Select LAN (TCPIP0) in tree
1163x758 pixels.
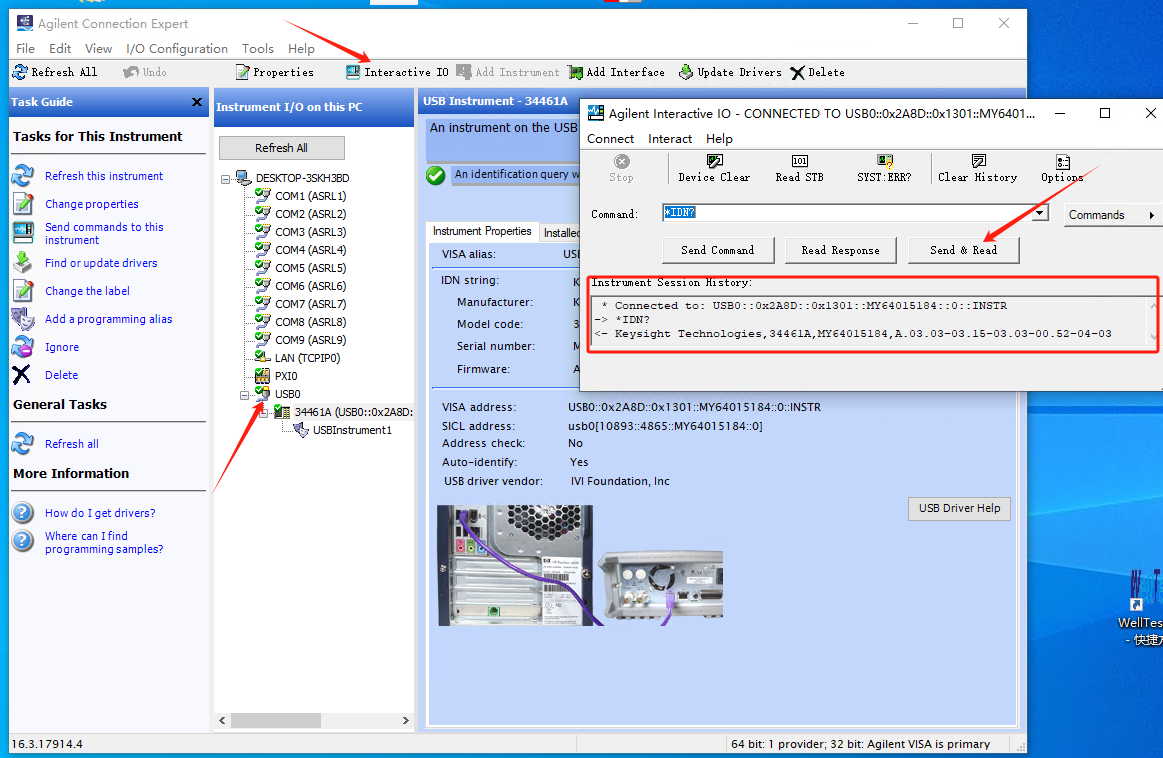click(307, 357)
